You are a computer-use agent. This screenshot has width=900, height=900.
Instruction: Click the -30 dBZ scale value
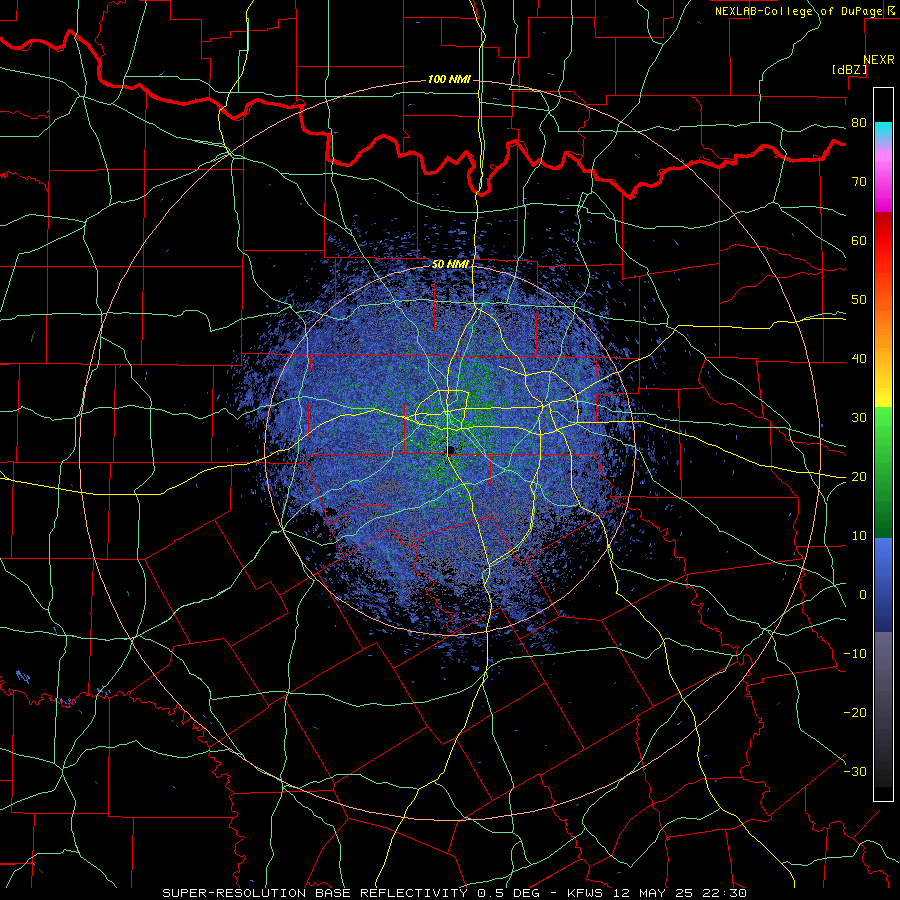855,772
